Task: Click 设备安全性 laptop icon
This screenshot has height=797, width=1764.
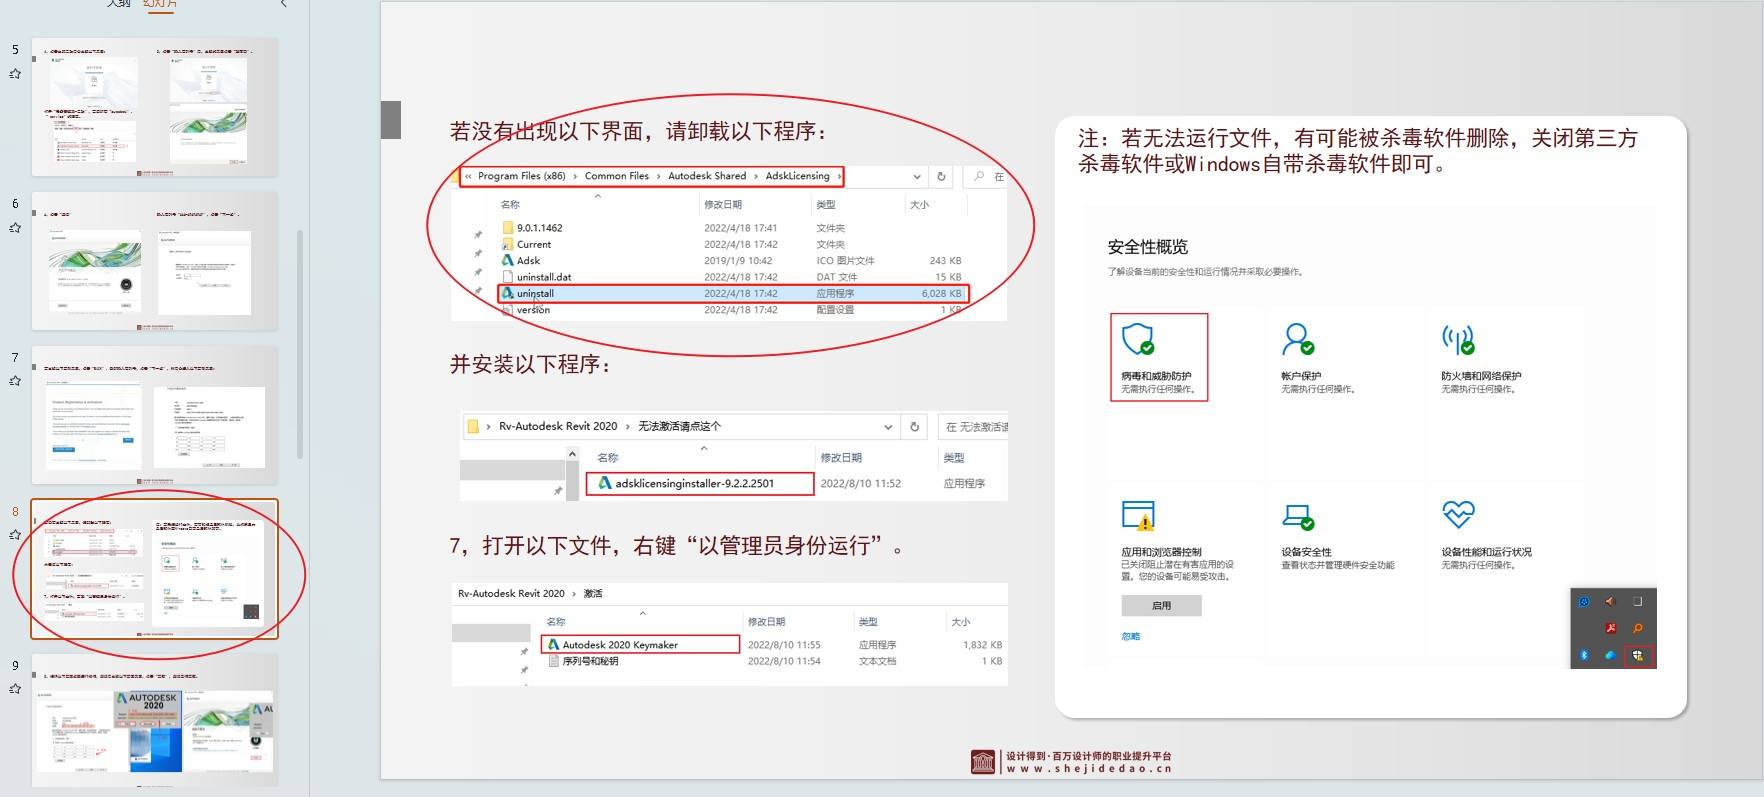Action: click(x=1298, y=516)
